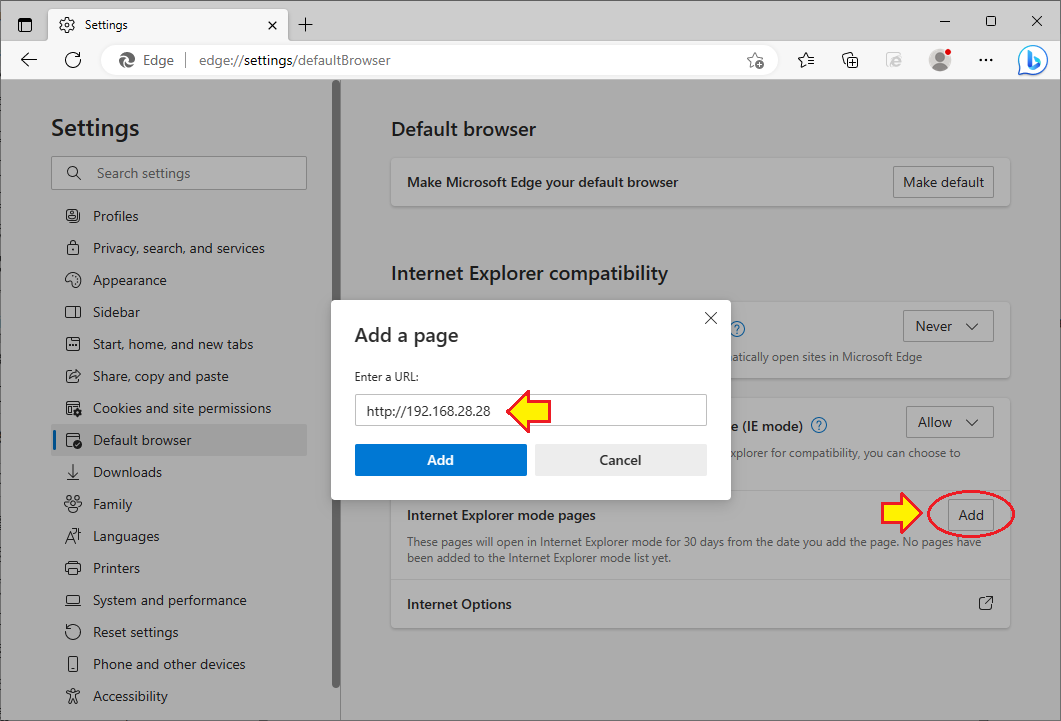This screenshot has height=721, width=1061.
Task: Click Add for Internet Explorer mode pages
Action: coord(970,515)
